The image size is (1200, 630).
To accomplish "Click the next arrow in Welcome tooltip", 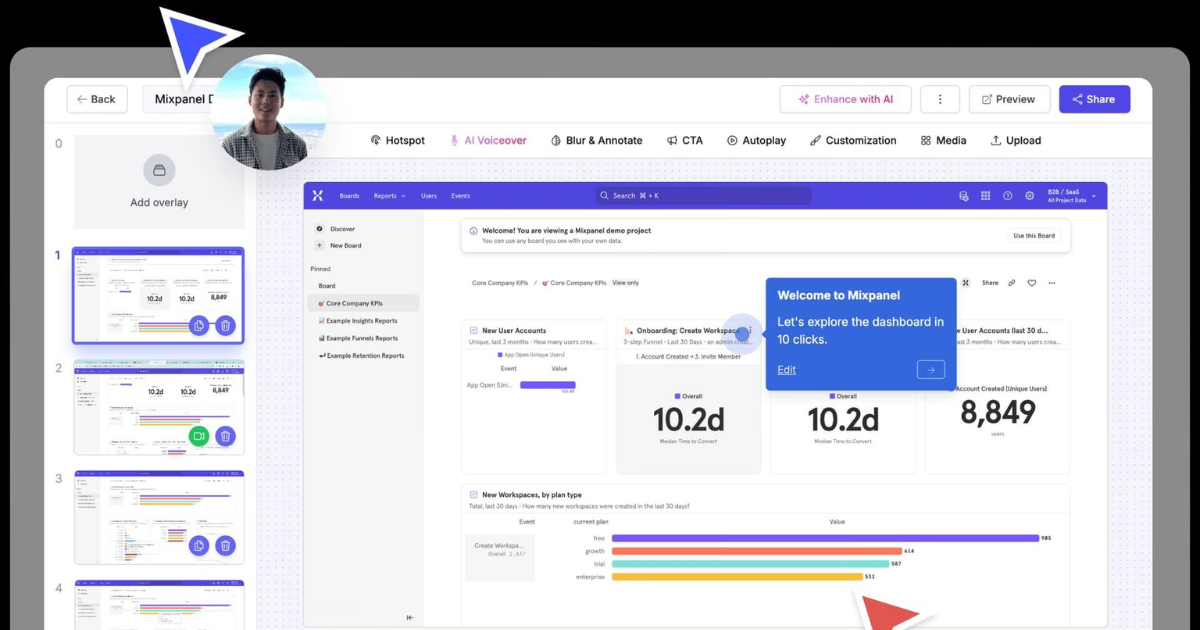I will (930, 370).
